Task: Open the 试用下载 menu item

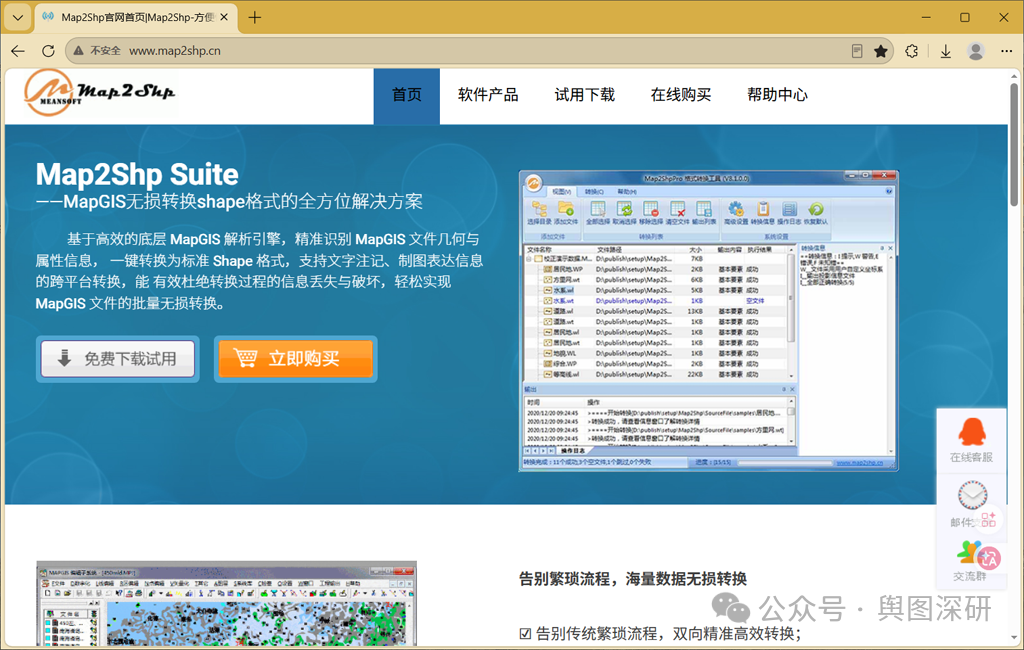Action: click(584, 95)
